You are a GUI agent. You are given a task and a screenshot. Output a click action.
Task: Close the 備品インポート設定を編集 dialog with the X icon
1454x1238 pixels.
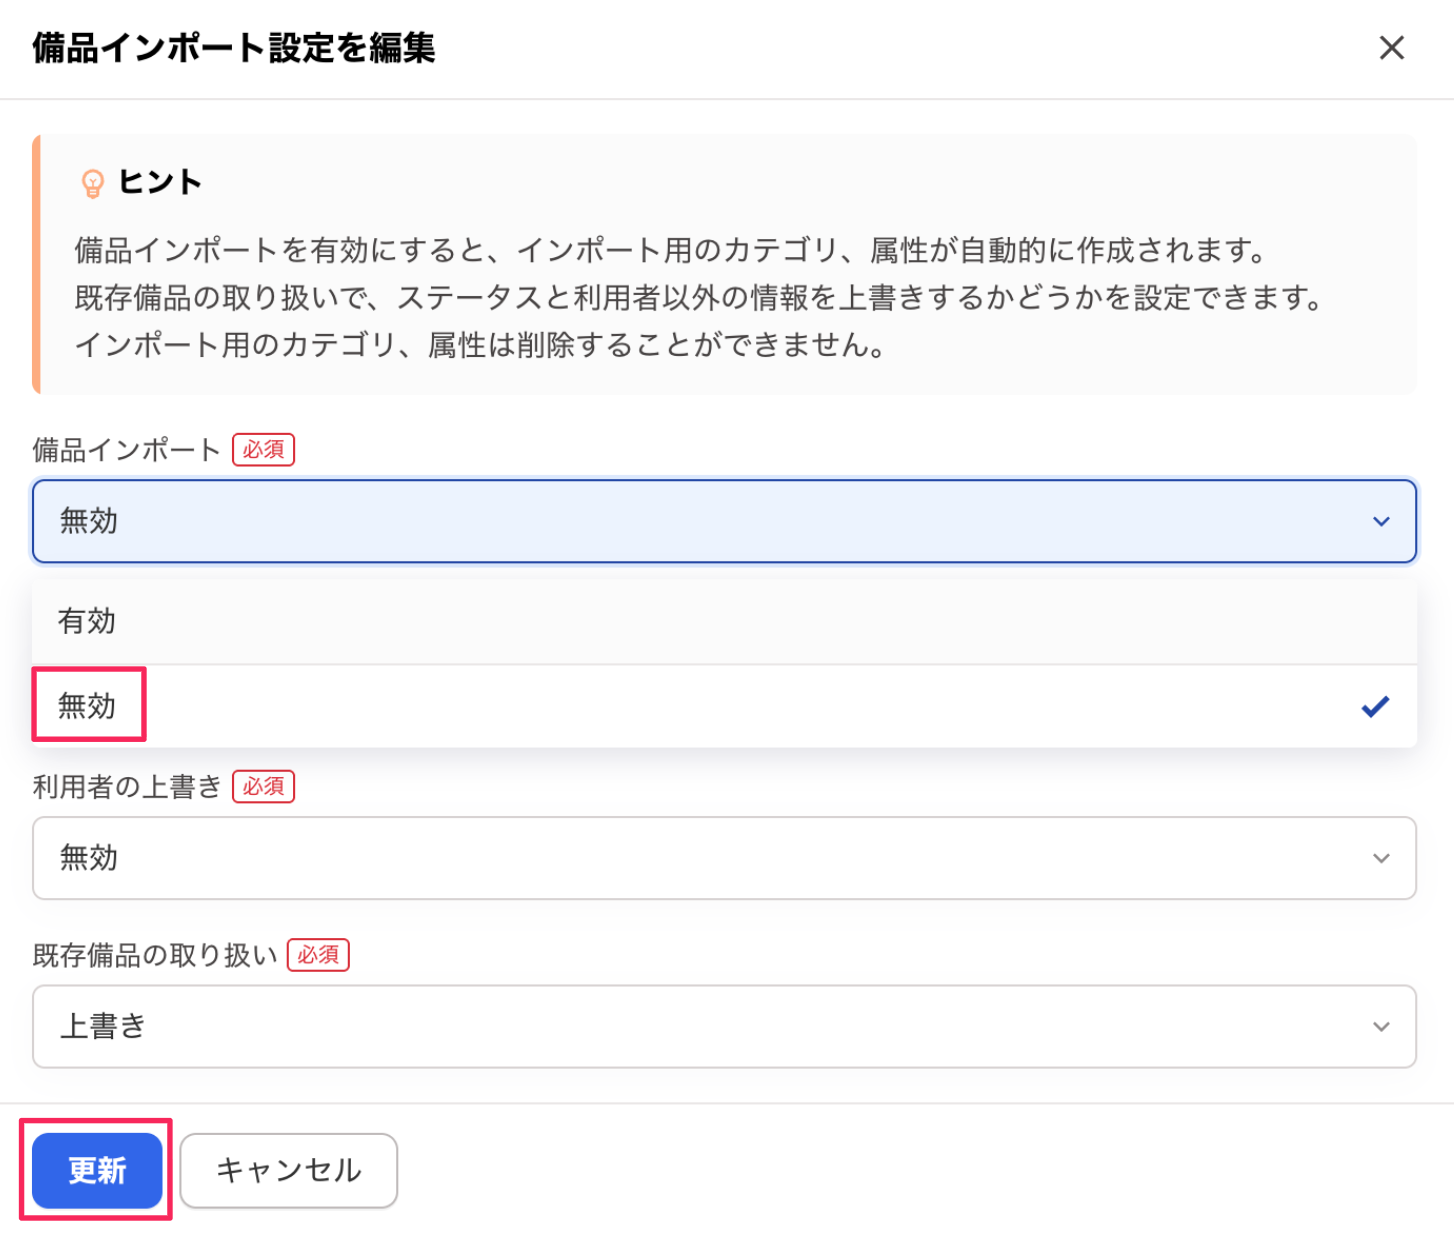tap(1392, 48)
